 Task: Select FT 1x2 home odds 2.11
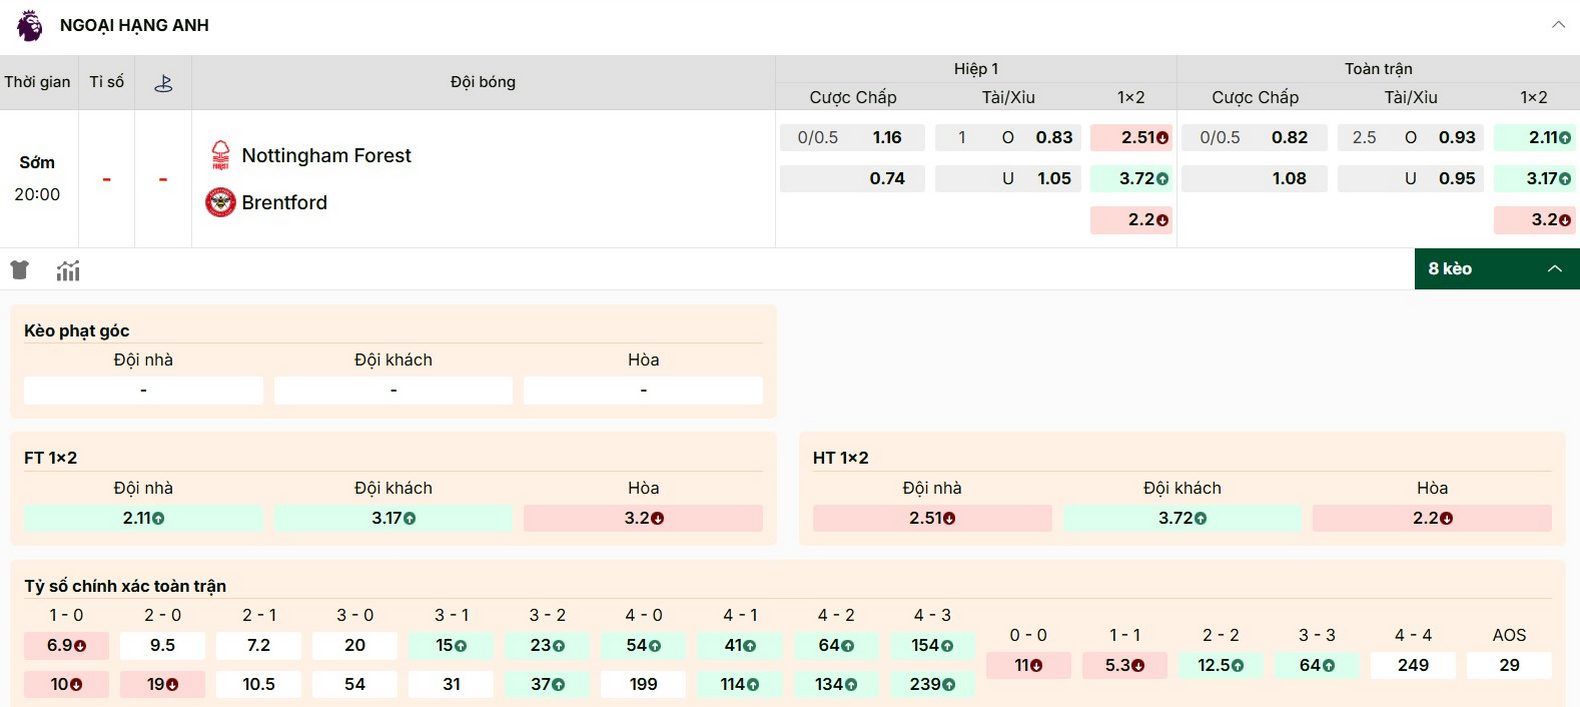point(143,518)
